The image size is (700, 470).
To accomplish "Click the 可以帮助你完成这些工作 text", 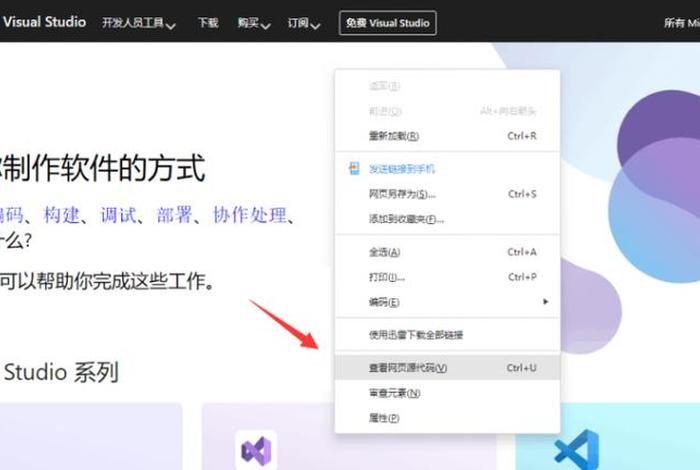I will pyautogui.click(x=107, y=281).
